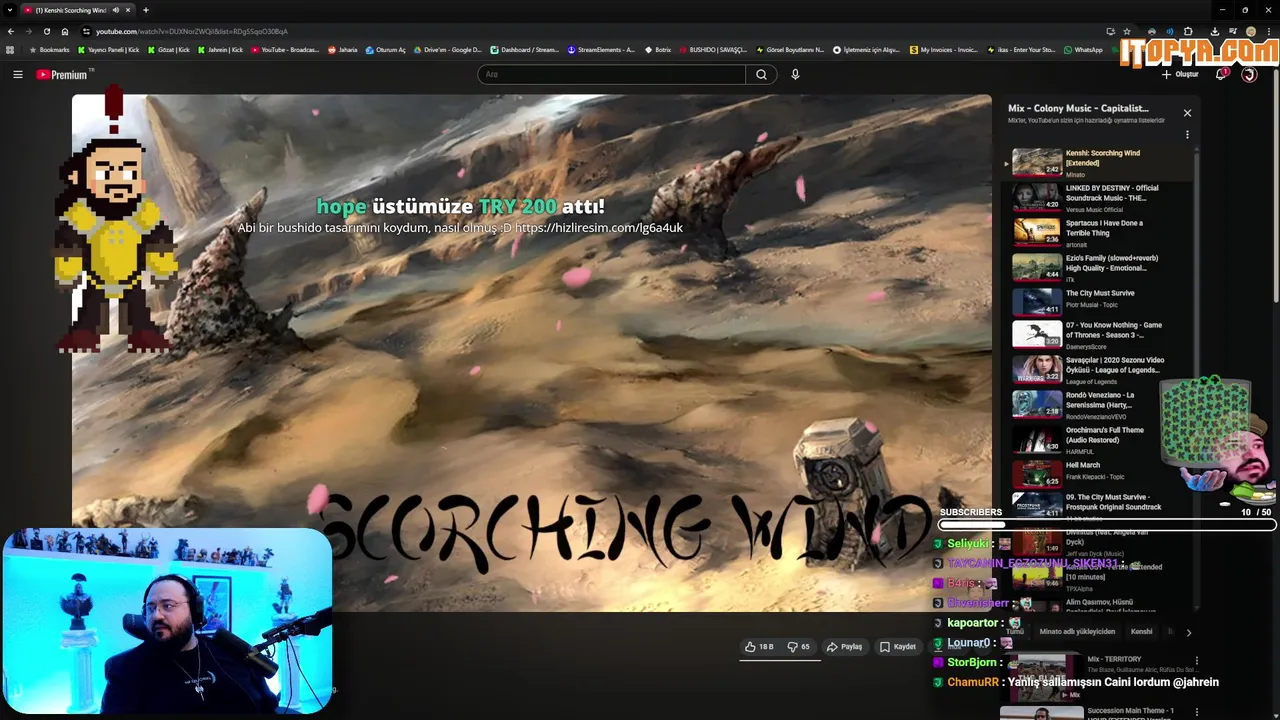The height and width of the screenshot is (720, 1280).
Task: Go back in browser history
Action: (x=11, y=31)
